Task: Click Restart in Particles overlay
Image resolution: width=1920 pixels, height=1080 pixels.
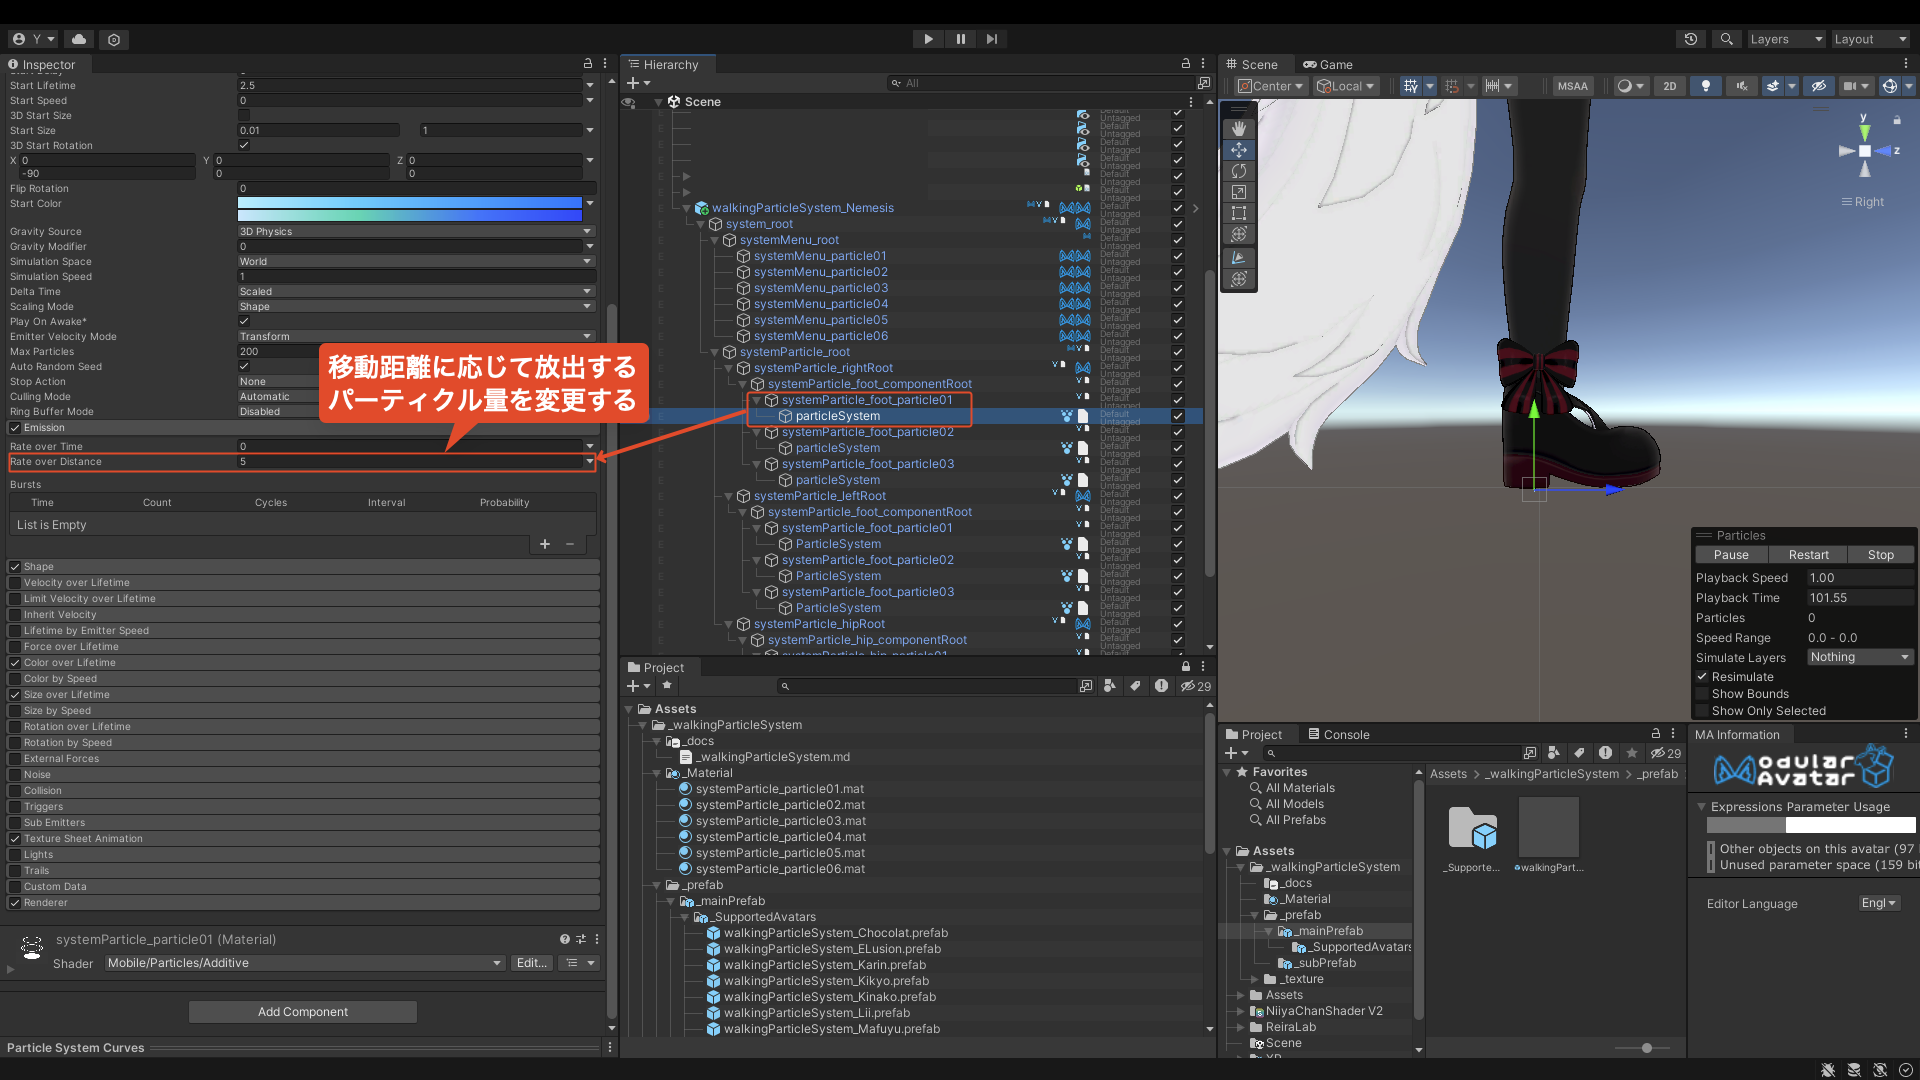Action: [1807, 555]
